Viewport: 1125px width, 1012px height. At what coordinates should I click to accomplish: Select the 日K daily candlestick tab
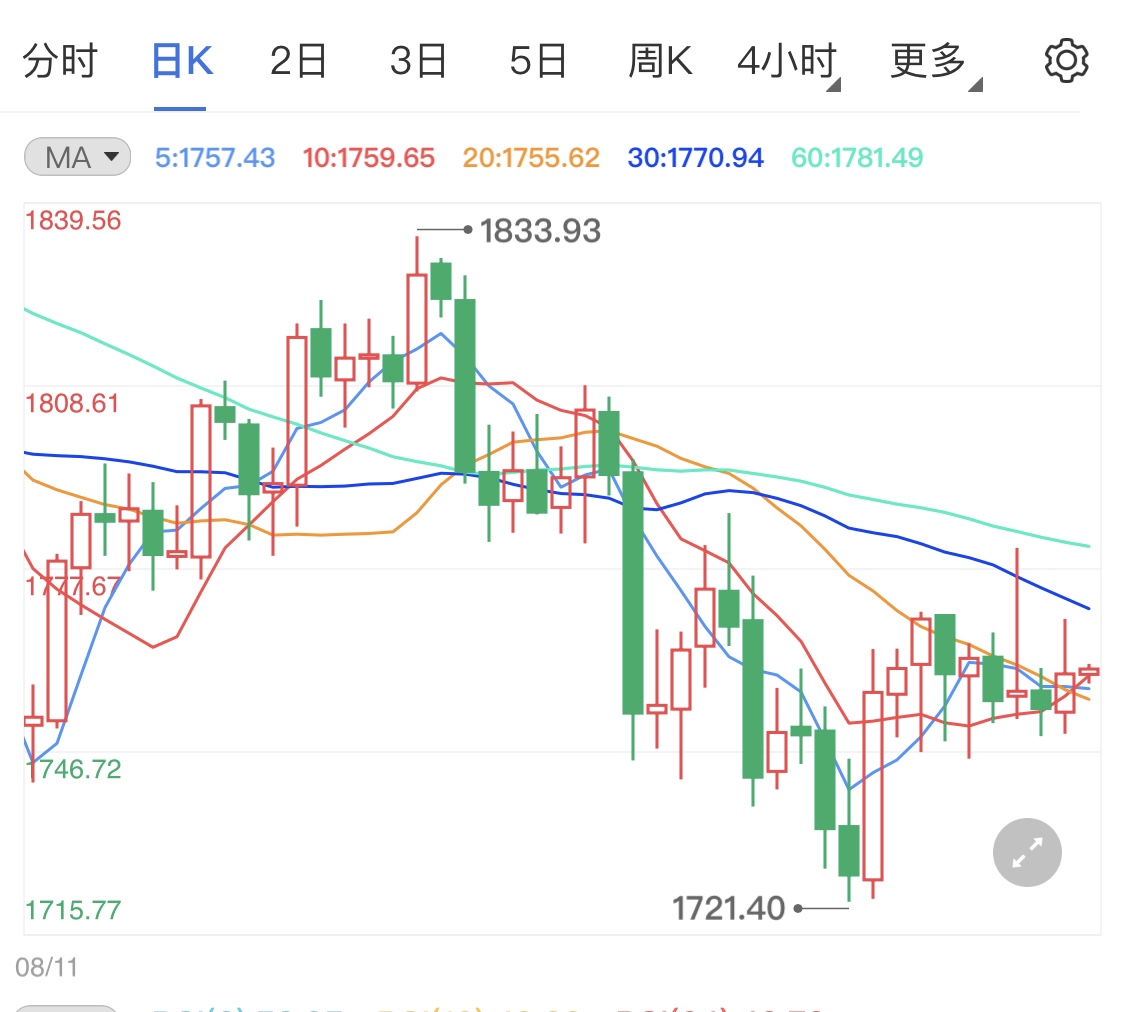182,61
